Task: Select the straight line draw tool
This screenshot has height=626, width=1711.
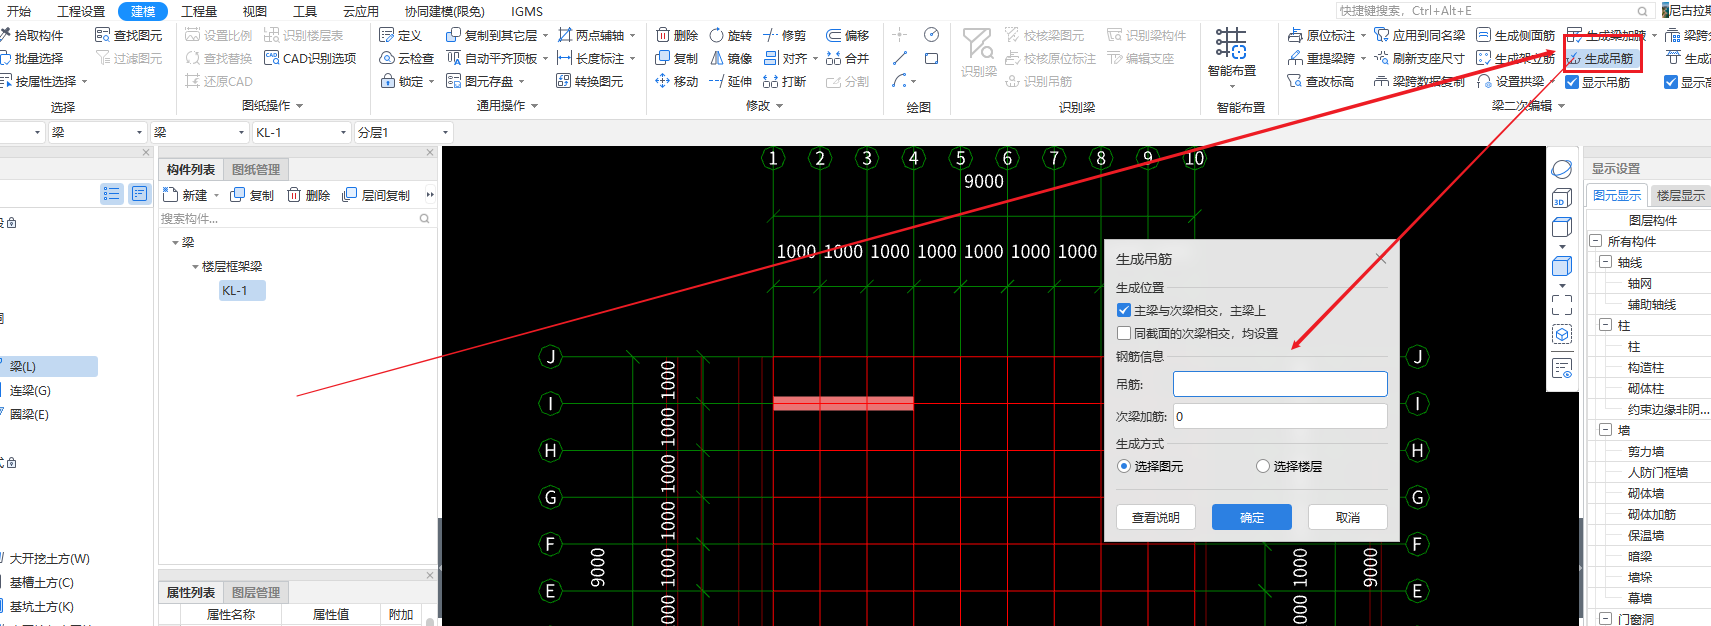Action: [900, 58]
